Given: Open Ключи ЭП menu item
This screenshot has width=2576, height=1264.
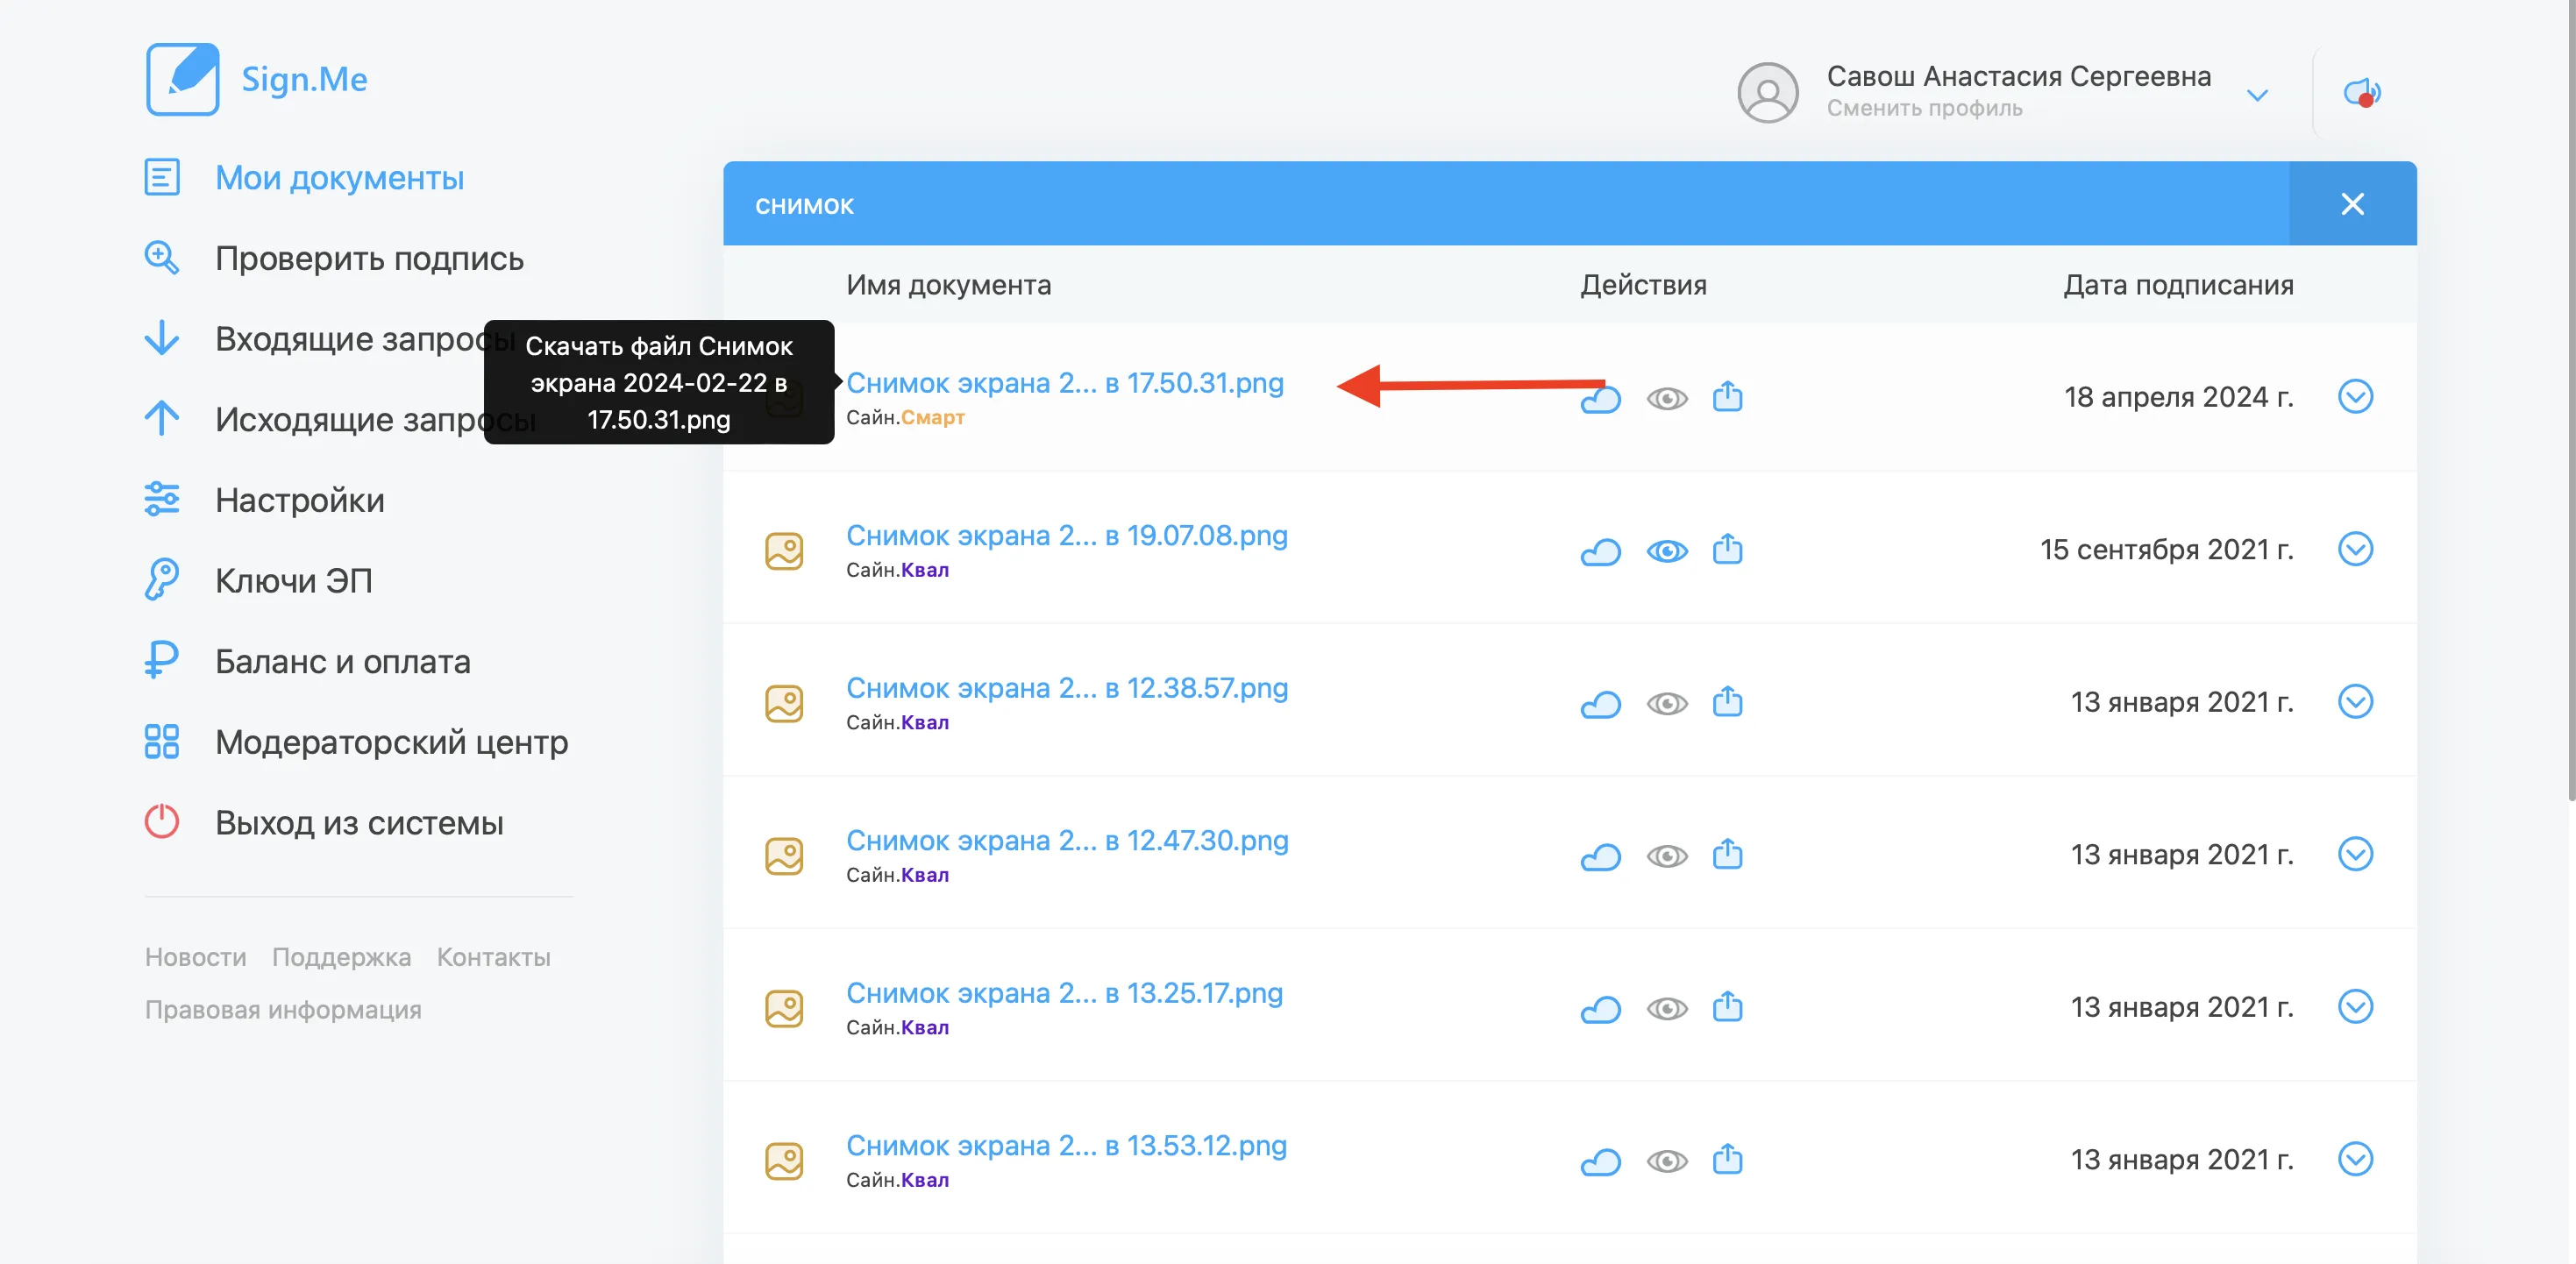Looking at the screenshot, I should pos(293,581).
